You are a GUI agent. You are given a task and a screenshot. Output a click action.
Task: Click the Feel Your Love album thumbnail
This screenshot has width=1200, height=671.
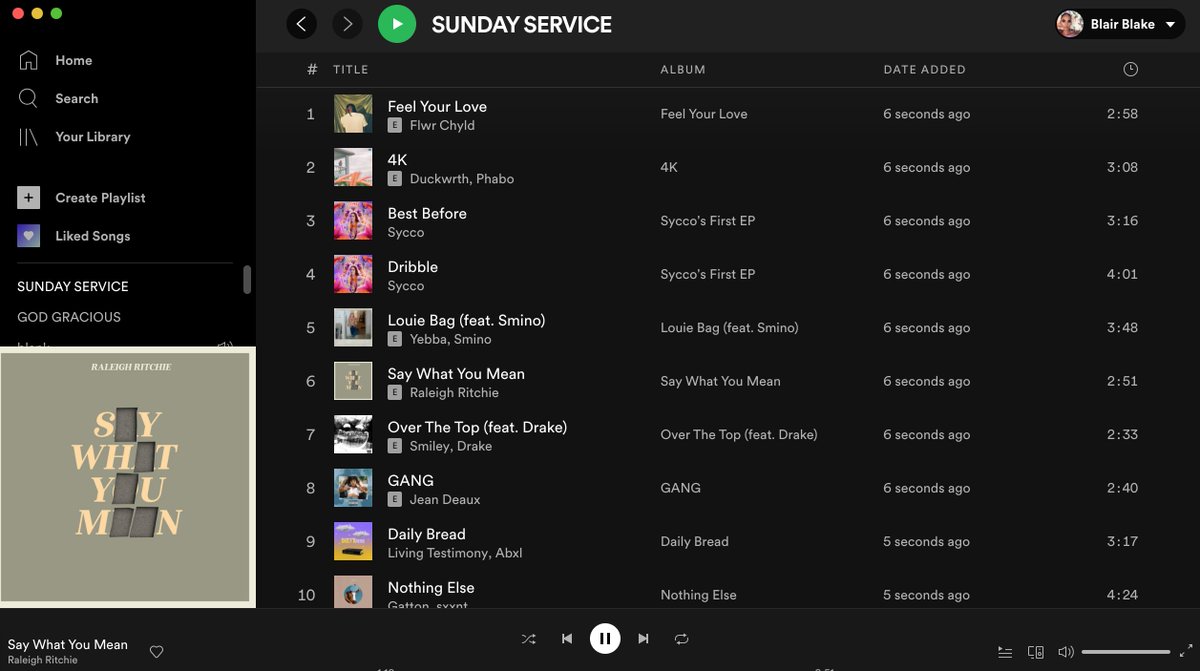[353, 114]
